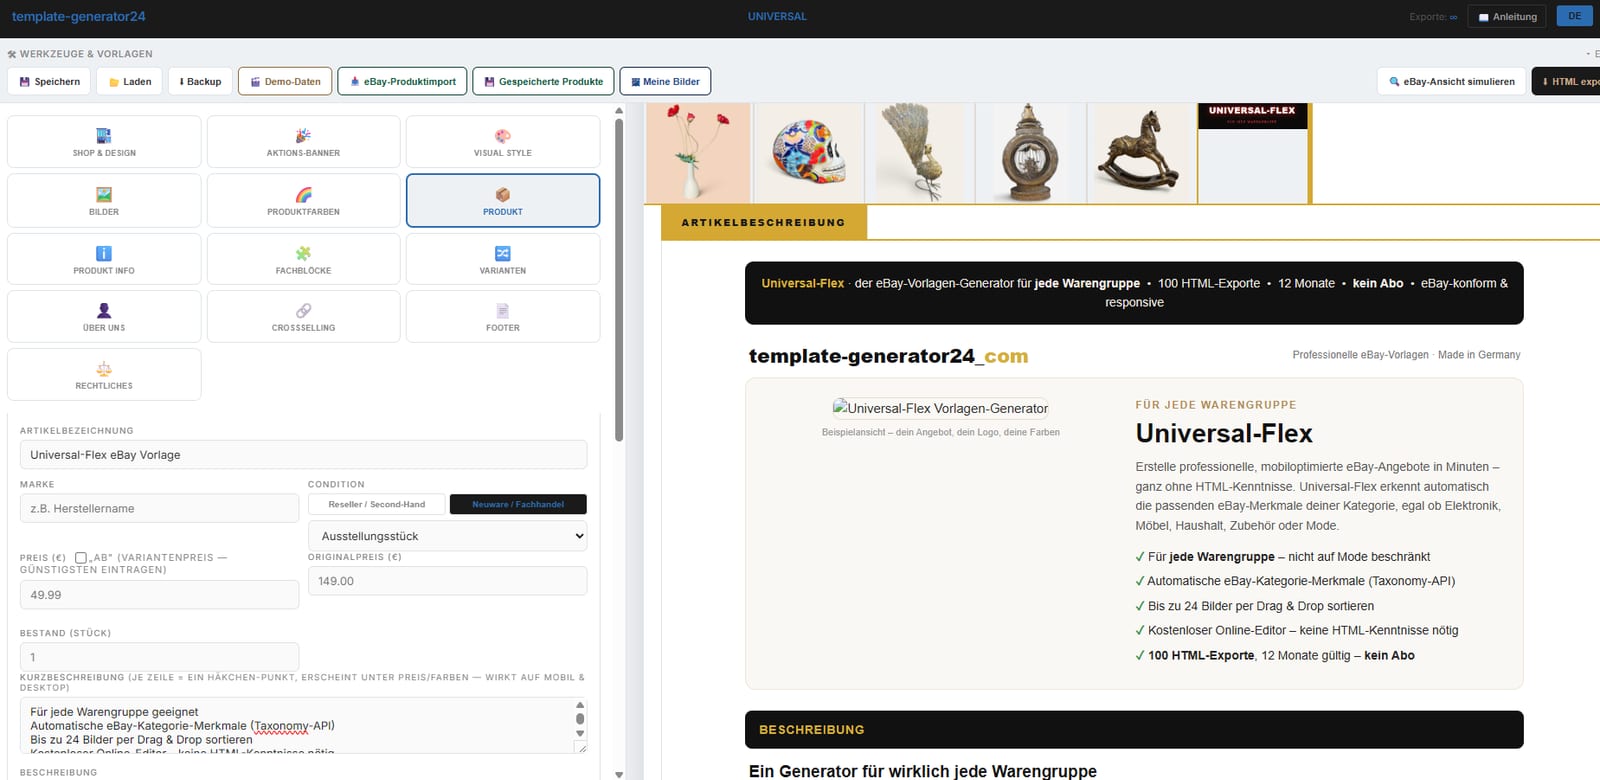Image resolution: width=1600 pixels, height=780 pixels.
Task: Click the Kurzbeschreibung textarea scrollbar
Action: point(580,719)
